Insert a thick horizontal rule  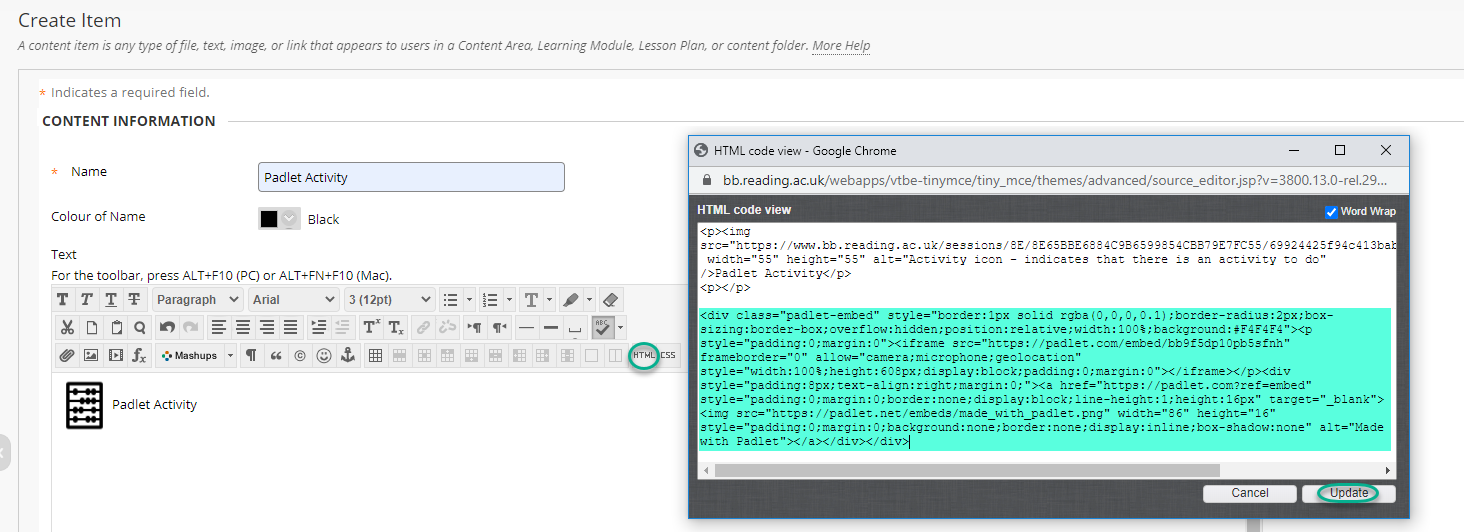(x=550, y=327)
